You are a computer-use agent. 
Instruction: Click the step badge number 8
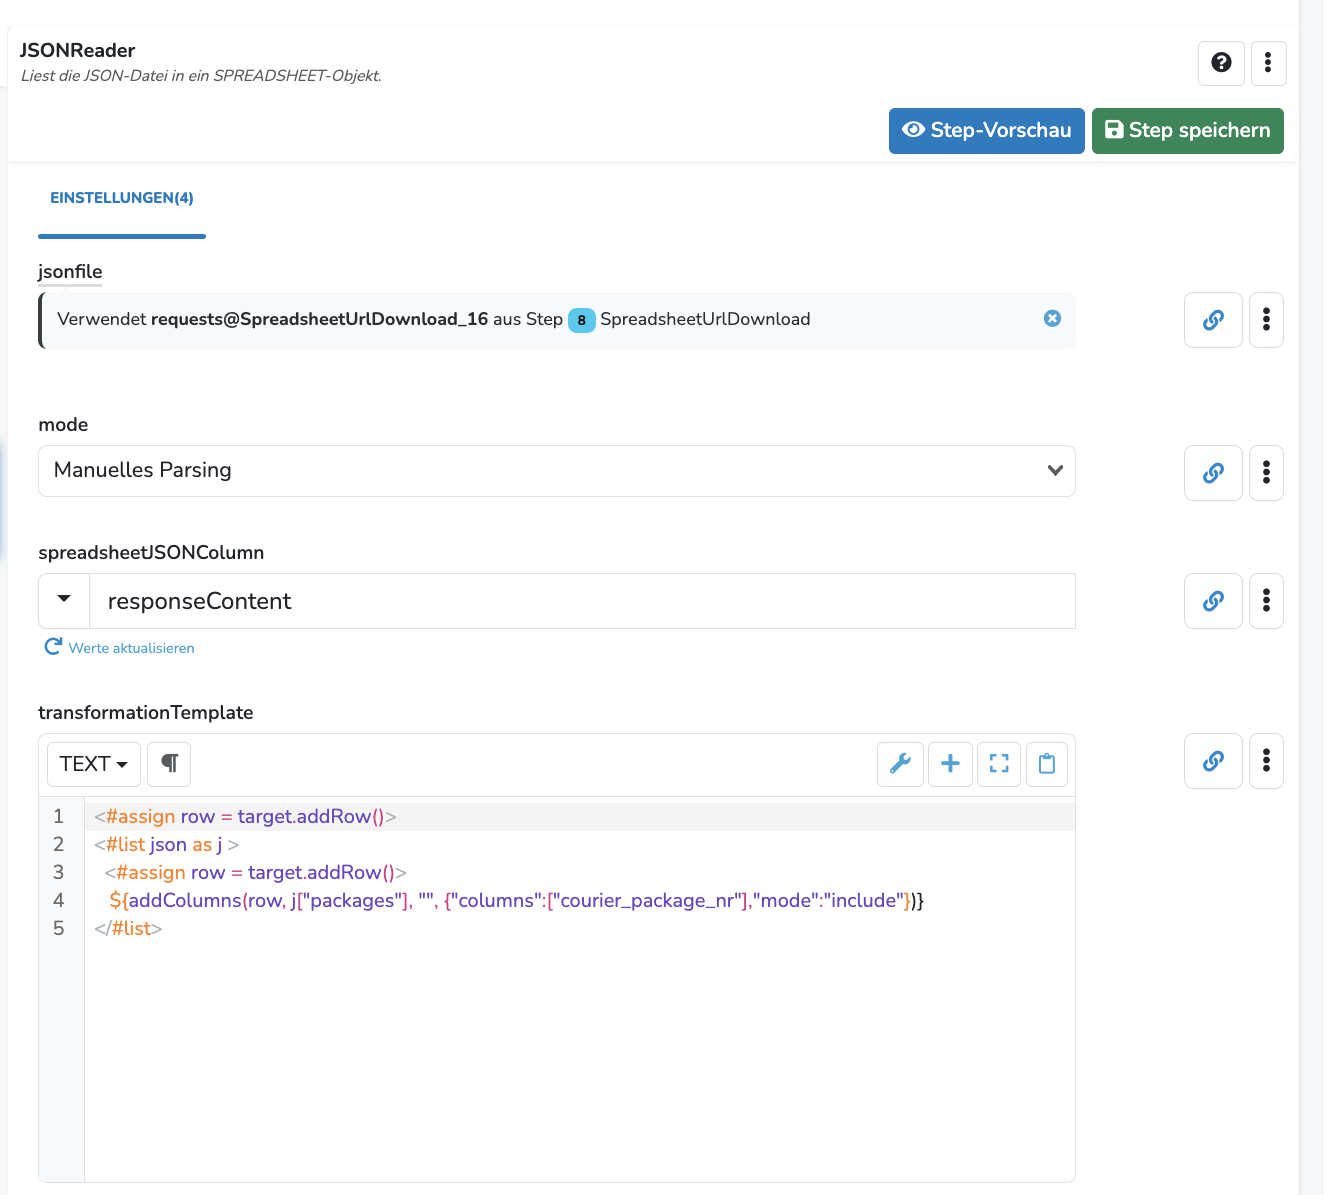point(581,320)
